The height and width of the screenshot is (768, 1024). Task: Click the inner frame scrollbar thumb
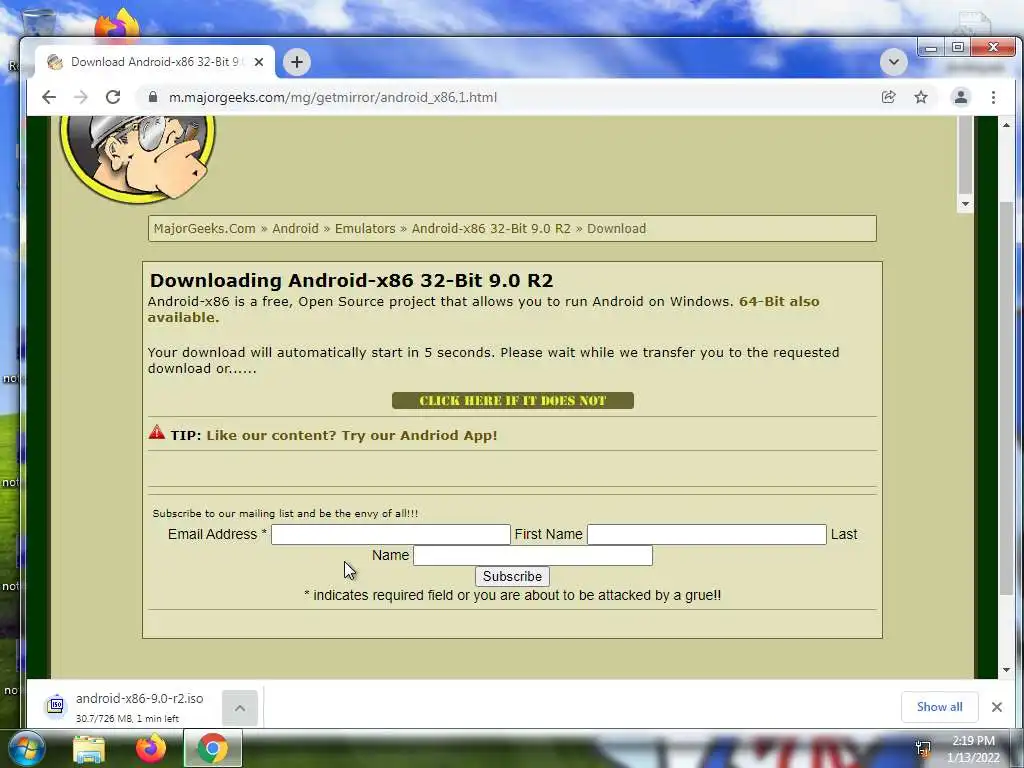coord(965,155)
